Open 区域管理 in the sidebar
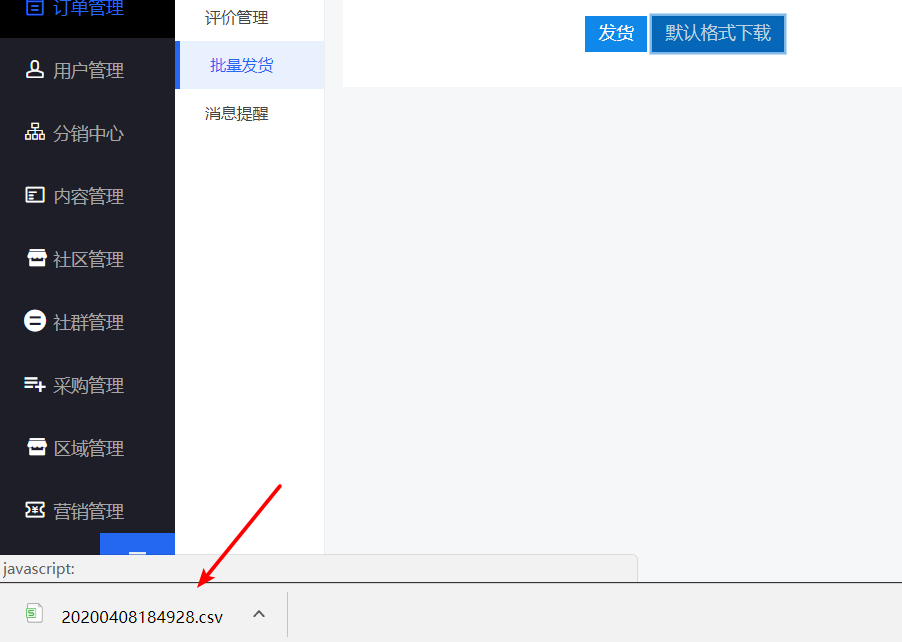The image size is (902, 642). [x=89, y=448]
